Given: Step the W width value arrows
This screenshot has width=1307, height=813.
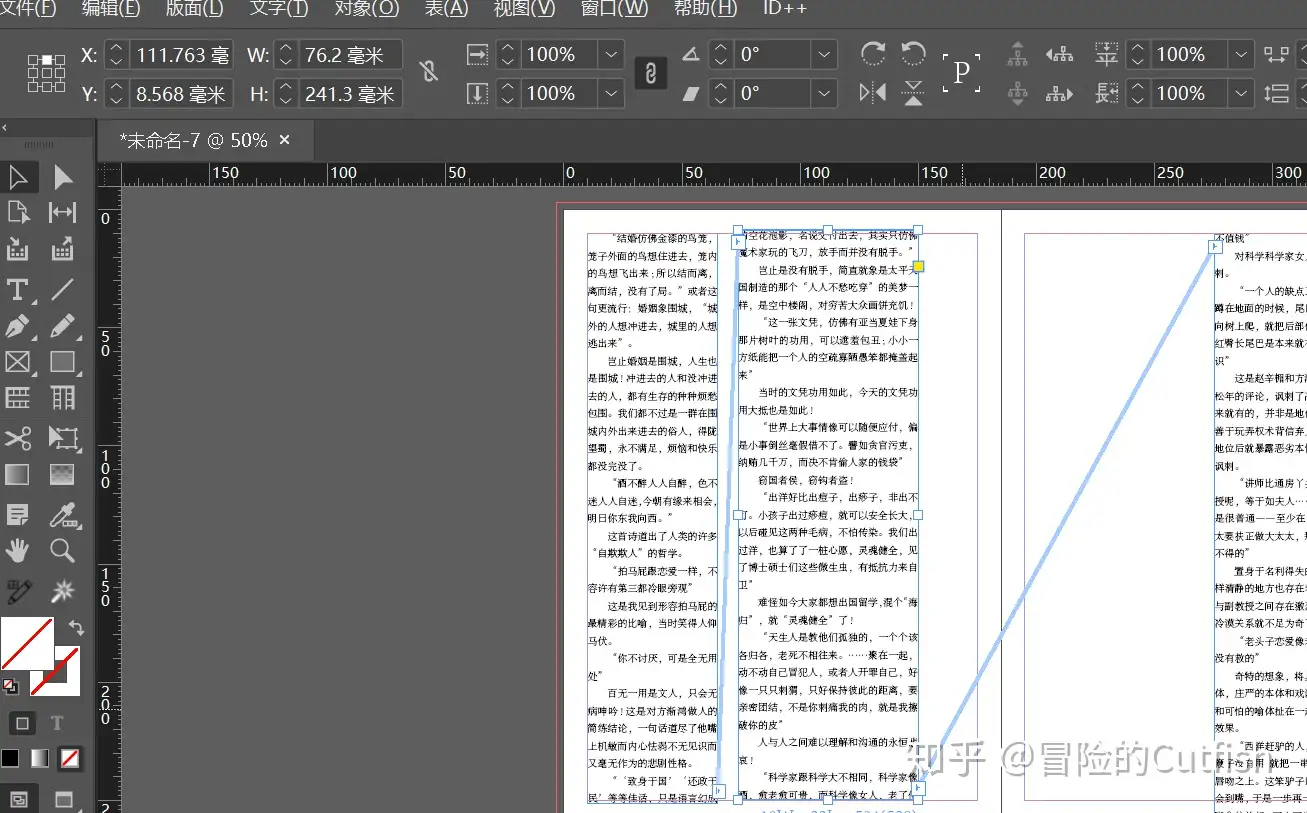Looking at the screenshot, I should coord(286,54).
